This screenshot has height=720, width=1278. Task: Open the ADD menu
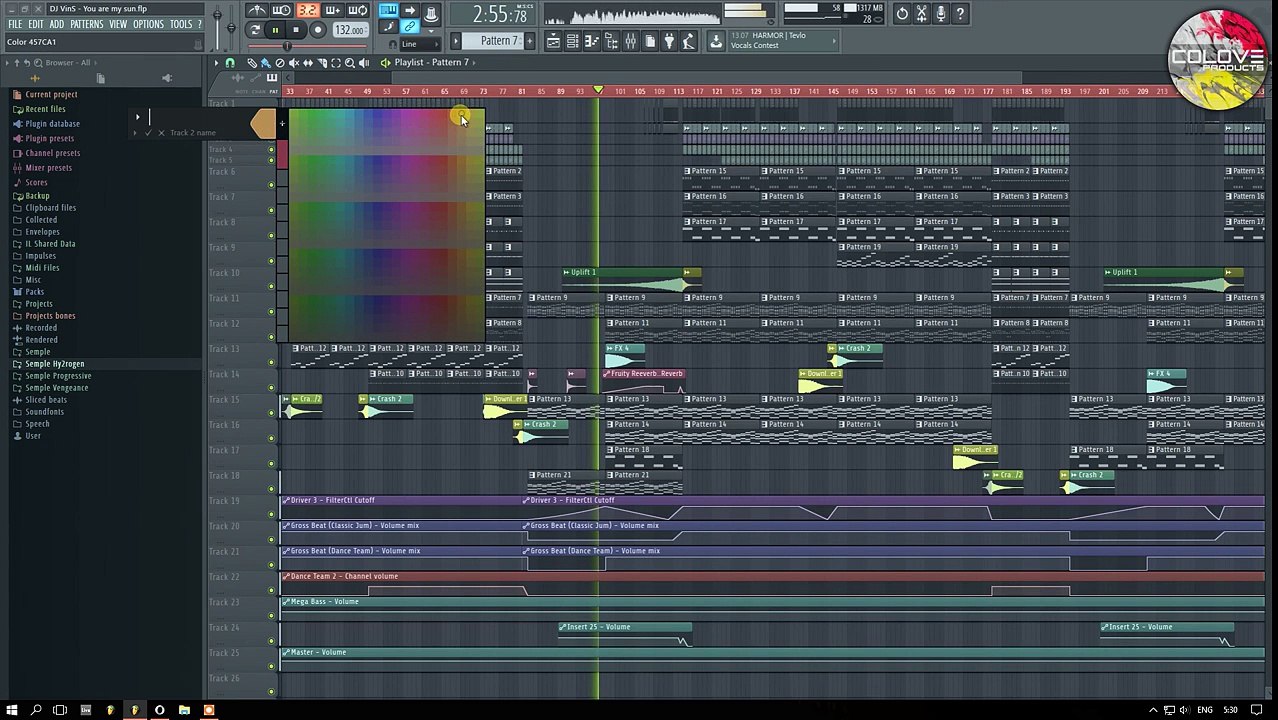[56, 24]
